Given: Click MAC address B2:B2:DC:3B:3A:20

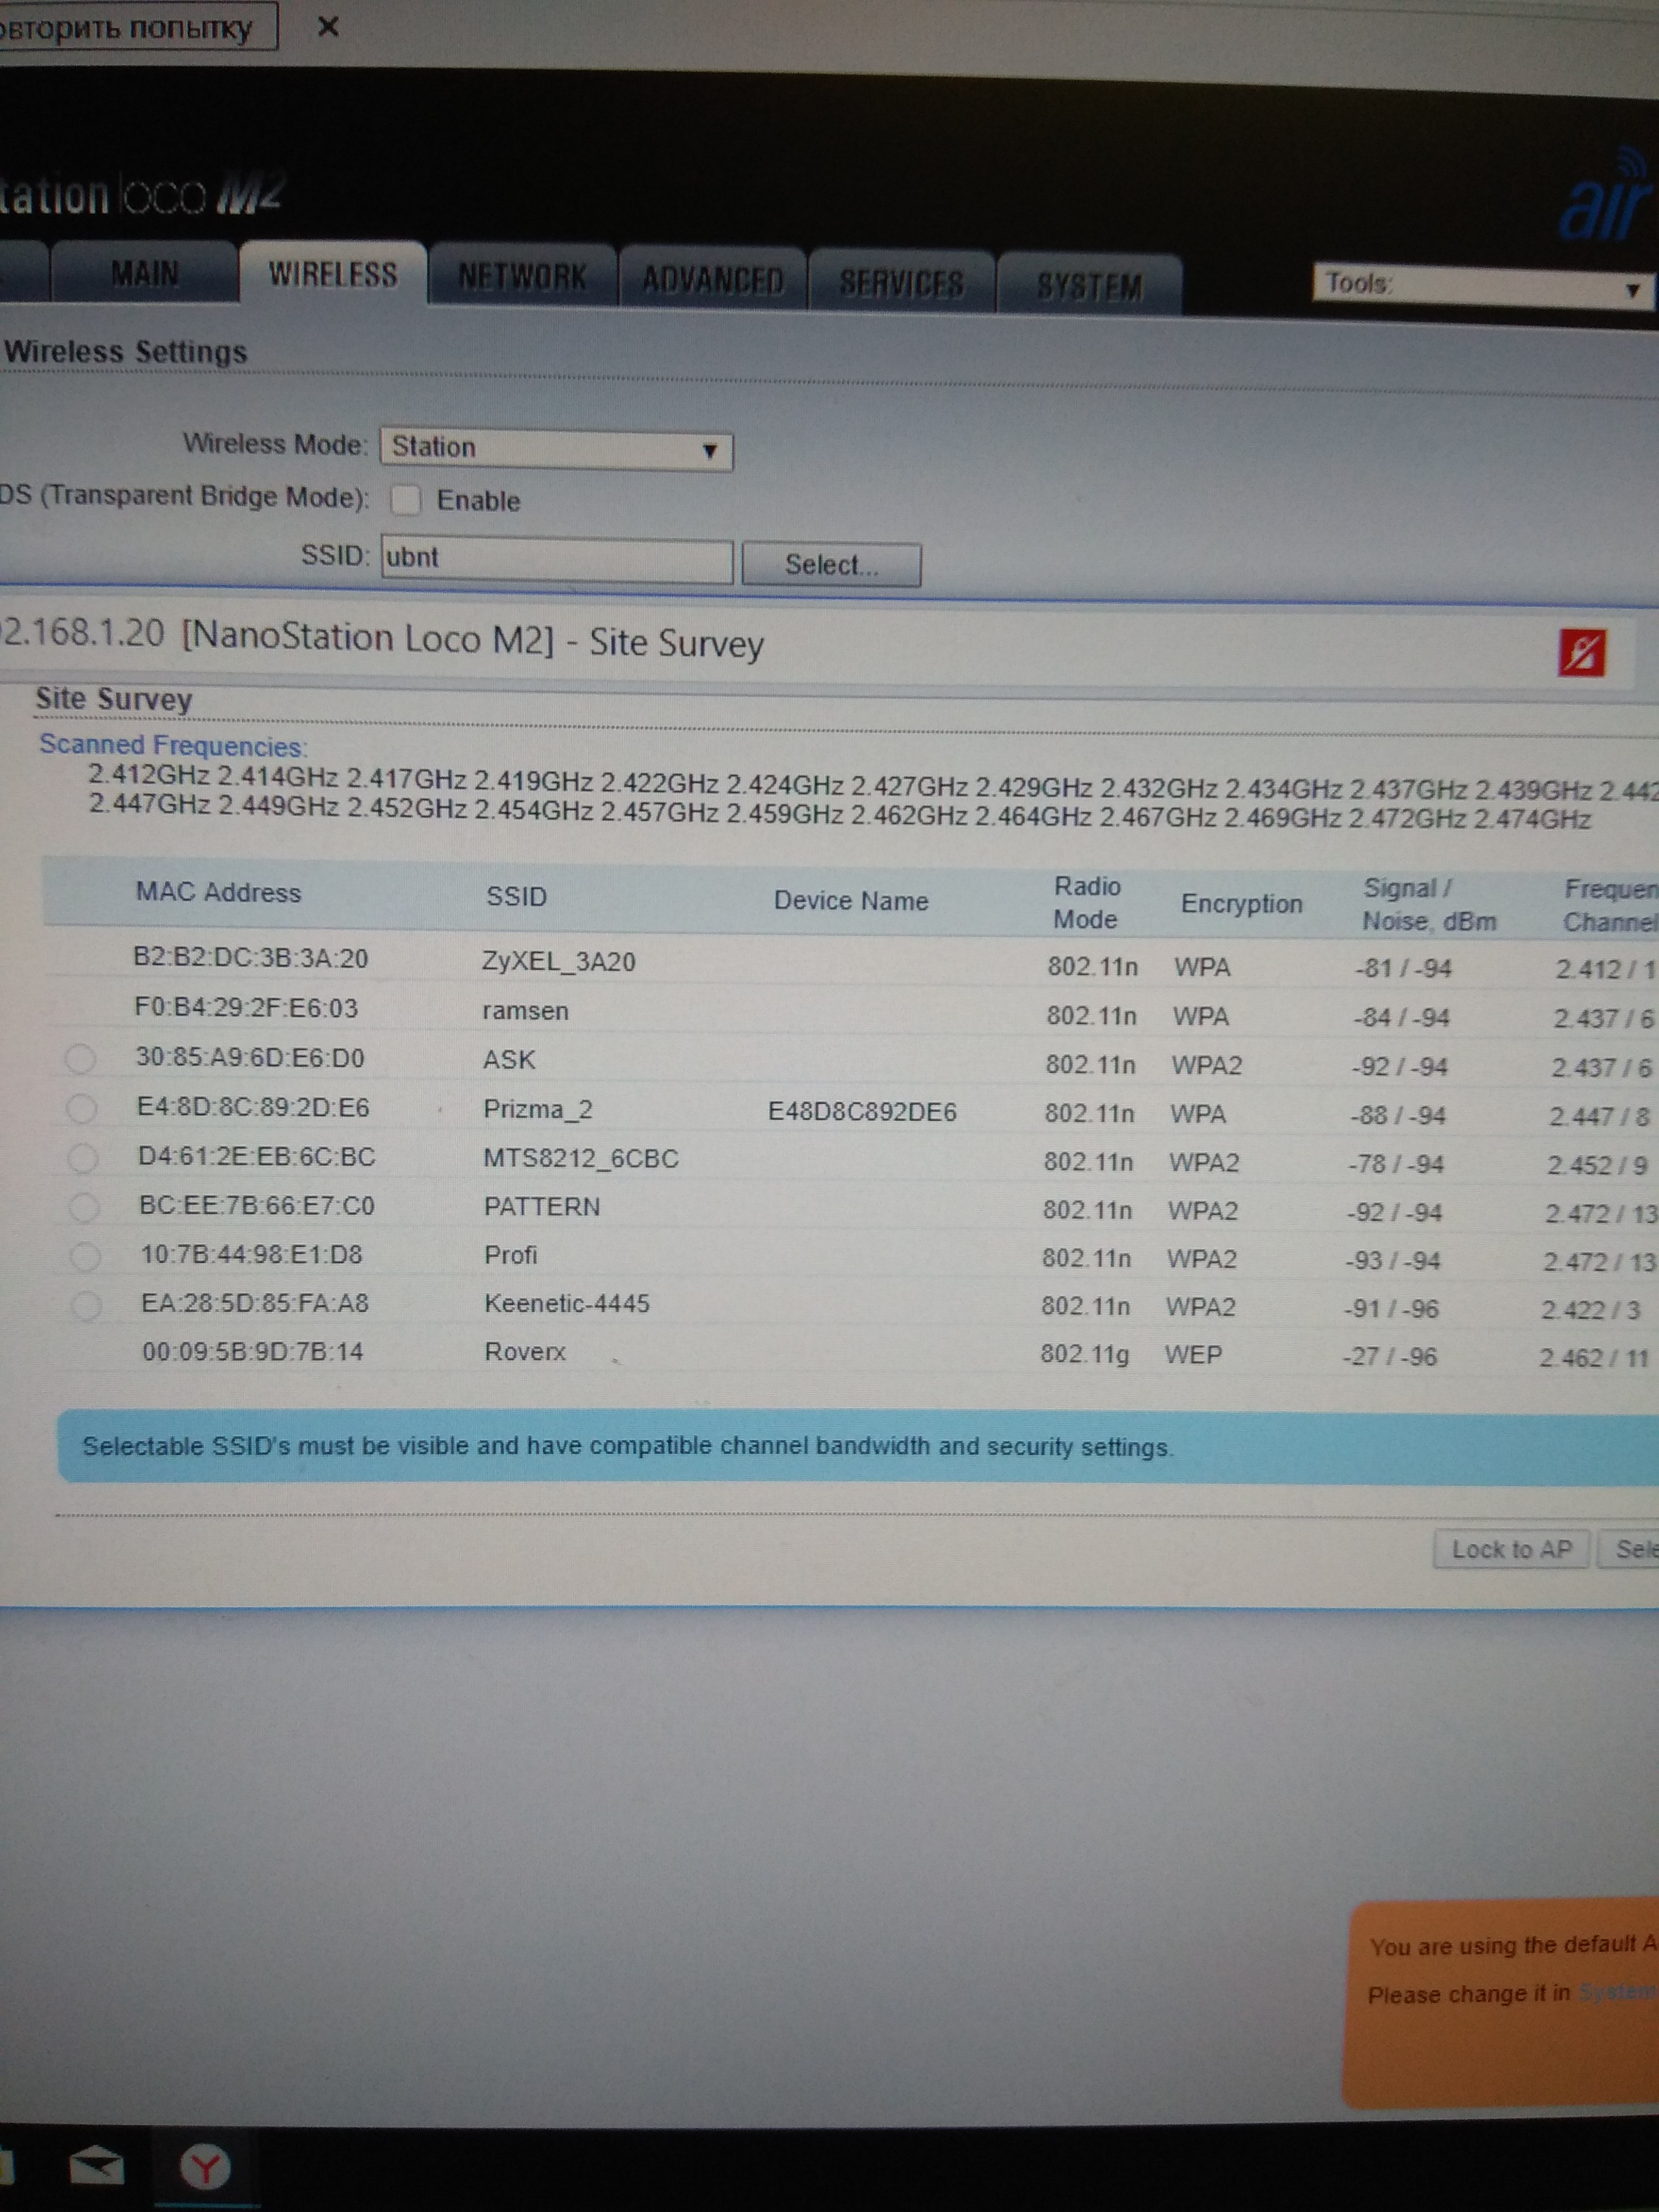Looking at the screenshot, I should pos(250,958).
